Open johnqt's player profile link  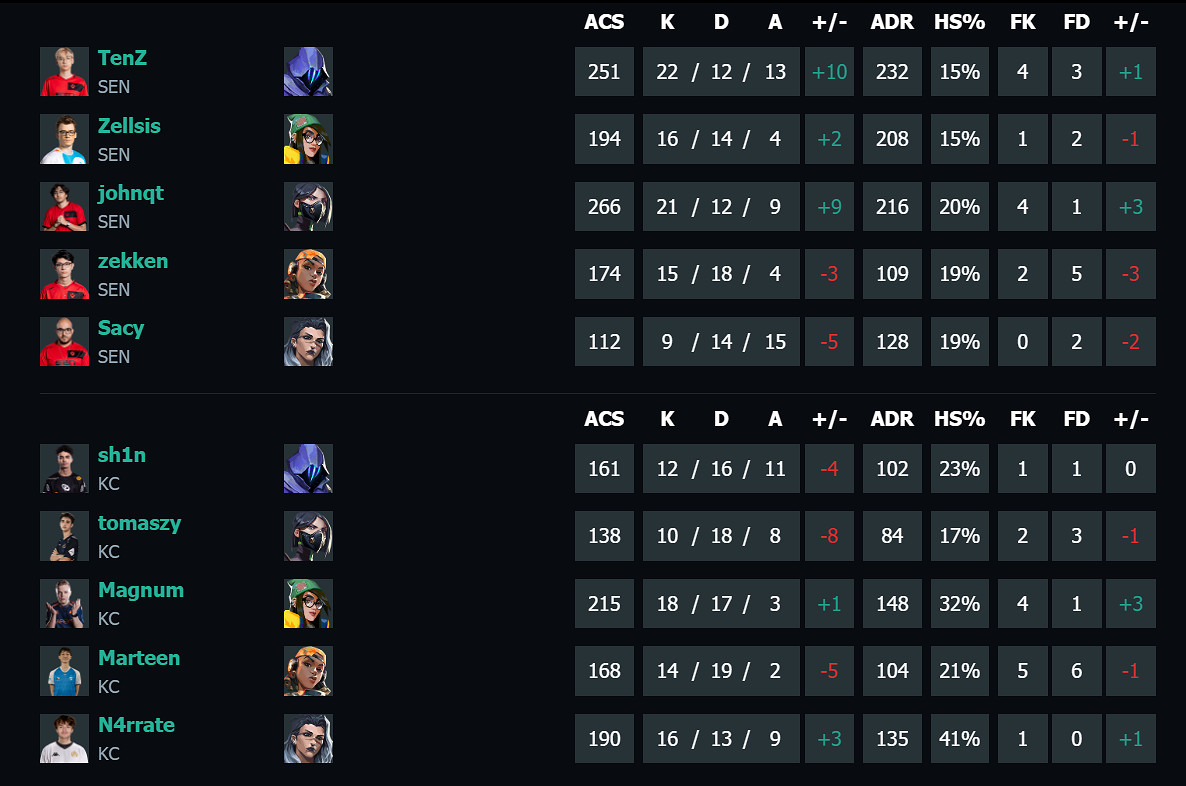130,193
